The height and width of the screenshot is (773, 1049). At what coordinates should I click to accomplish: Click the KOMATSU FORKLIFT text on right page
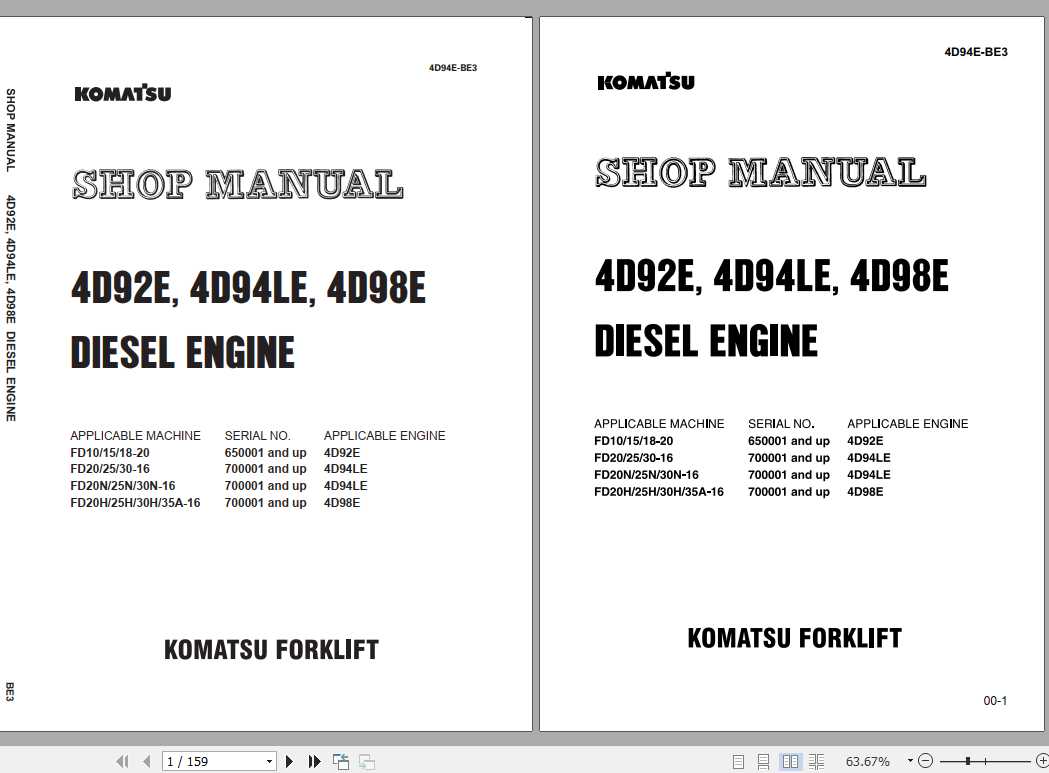797,637
